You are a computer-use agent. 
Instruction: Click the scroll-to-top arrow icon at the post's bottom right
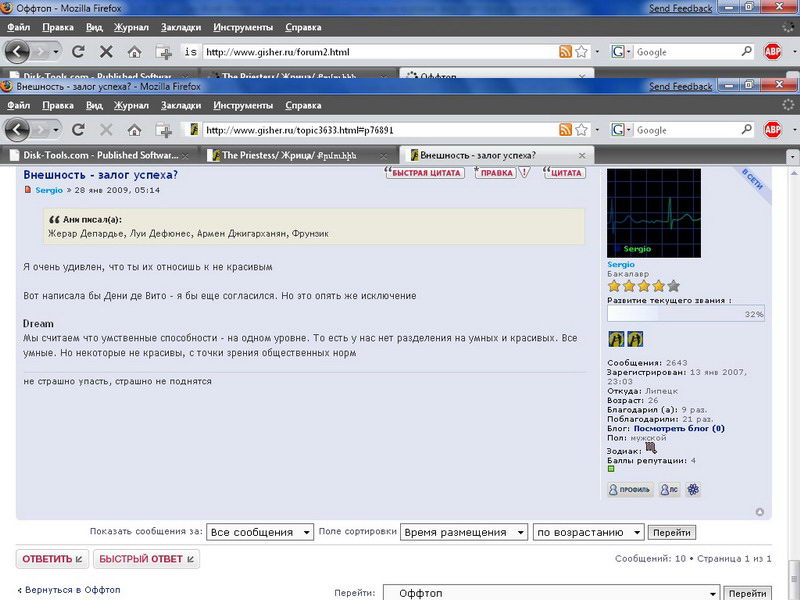click(760, 512)
